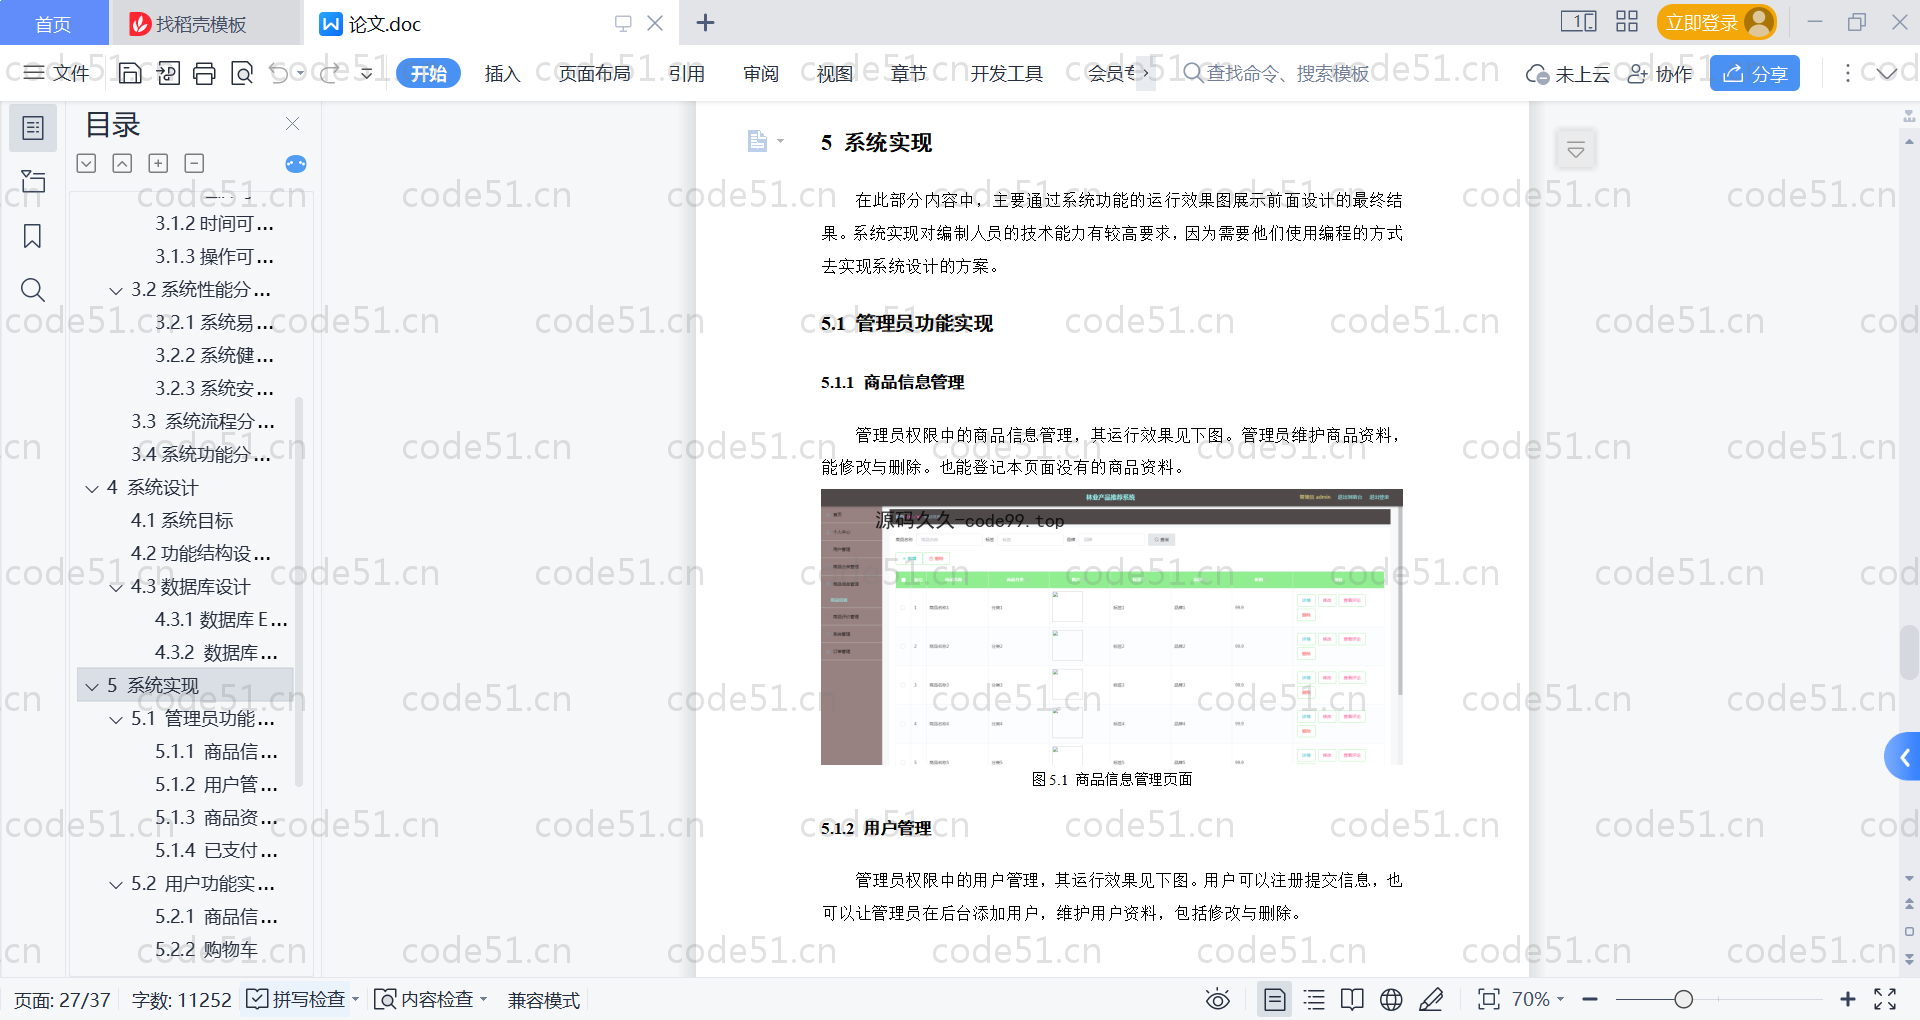Open the Bookmark panel in the sidebar

click(x=33, y=236)
